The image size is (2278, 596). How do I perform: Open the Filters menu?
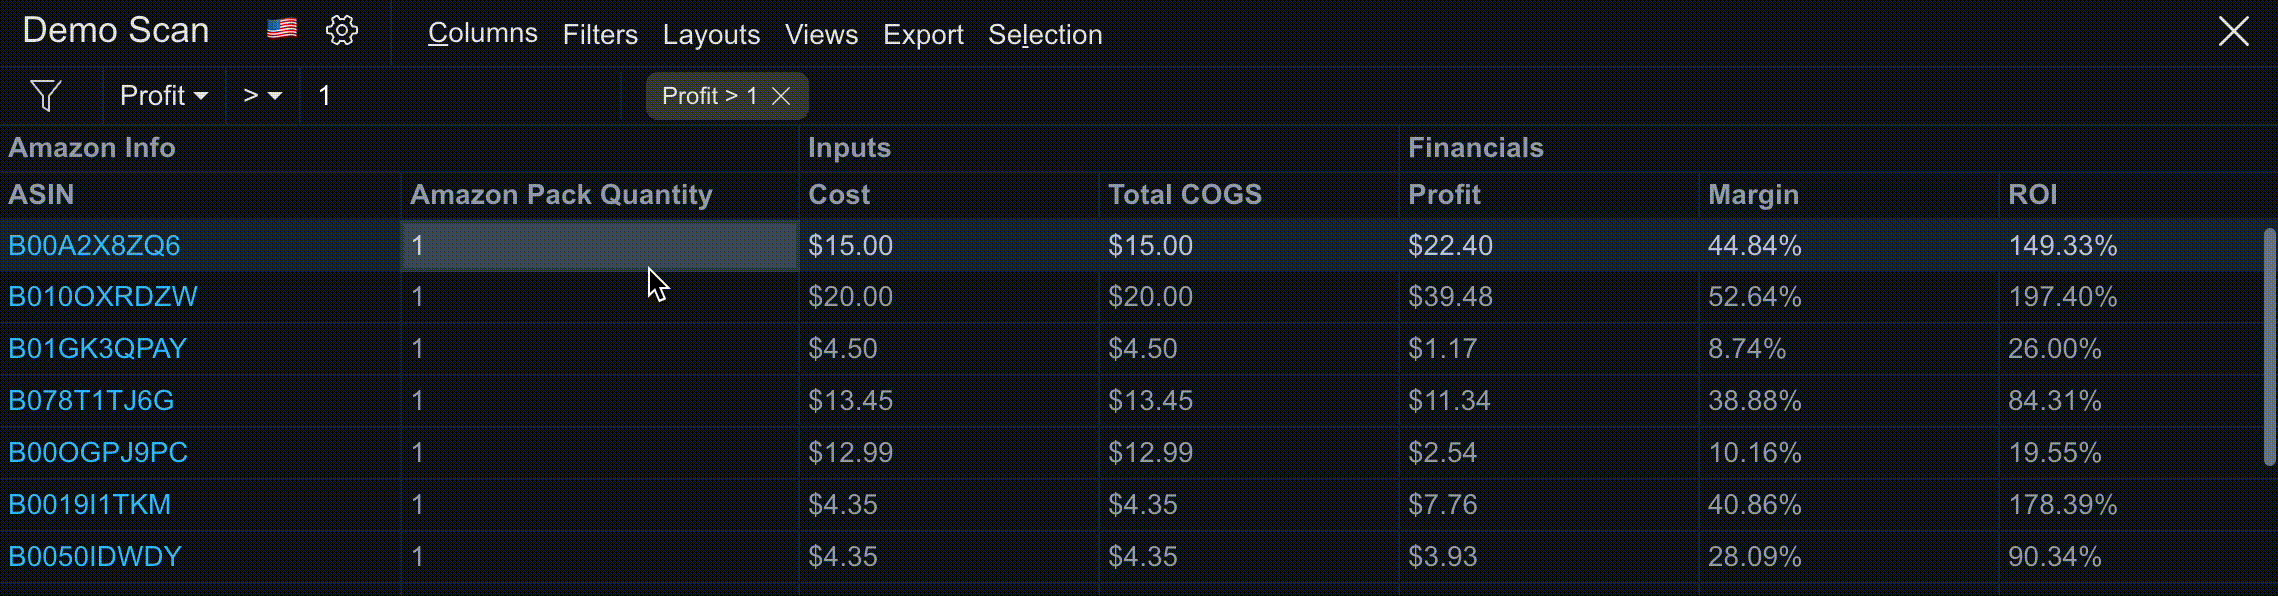[x=600, y=35]
